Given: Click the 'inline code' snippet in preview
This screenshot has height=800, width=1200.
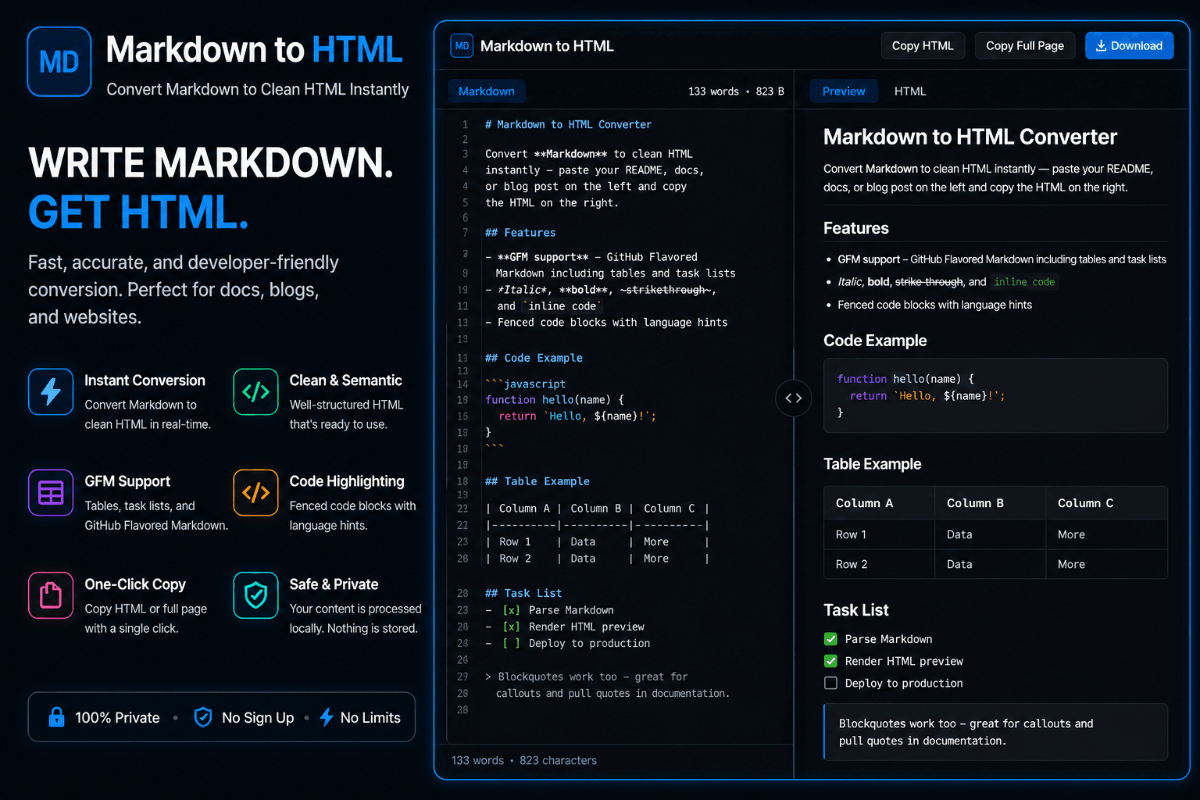Looking at the screenshot, I should tap(1025, 282).
